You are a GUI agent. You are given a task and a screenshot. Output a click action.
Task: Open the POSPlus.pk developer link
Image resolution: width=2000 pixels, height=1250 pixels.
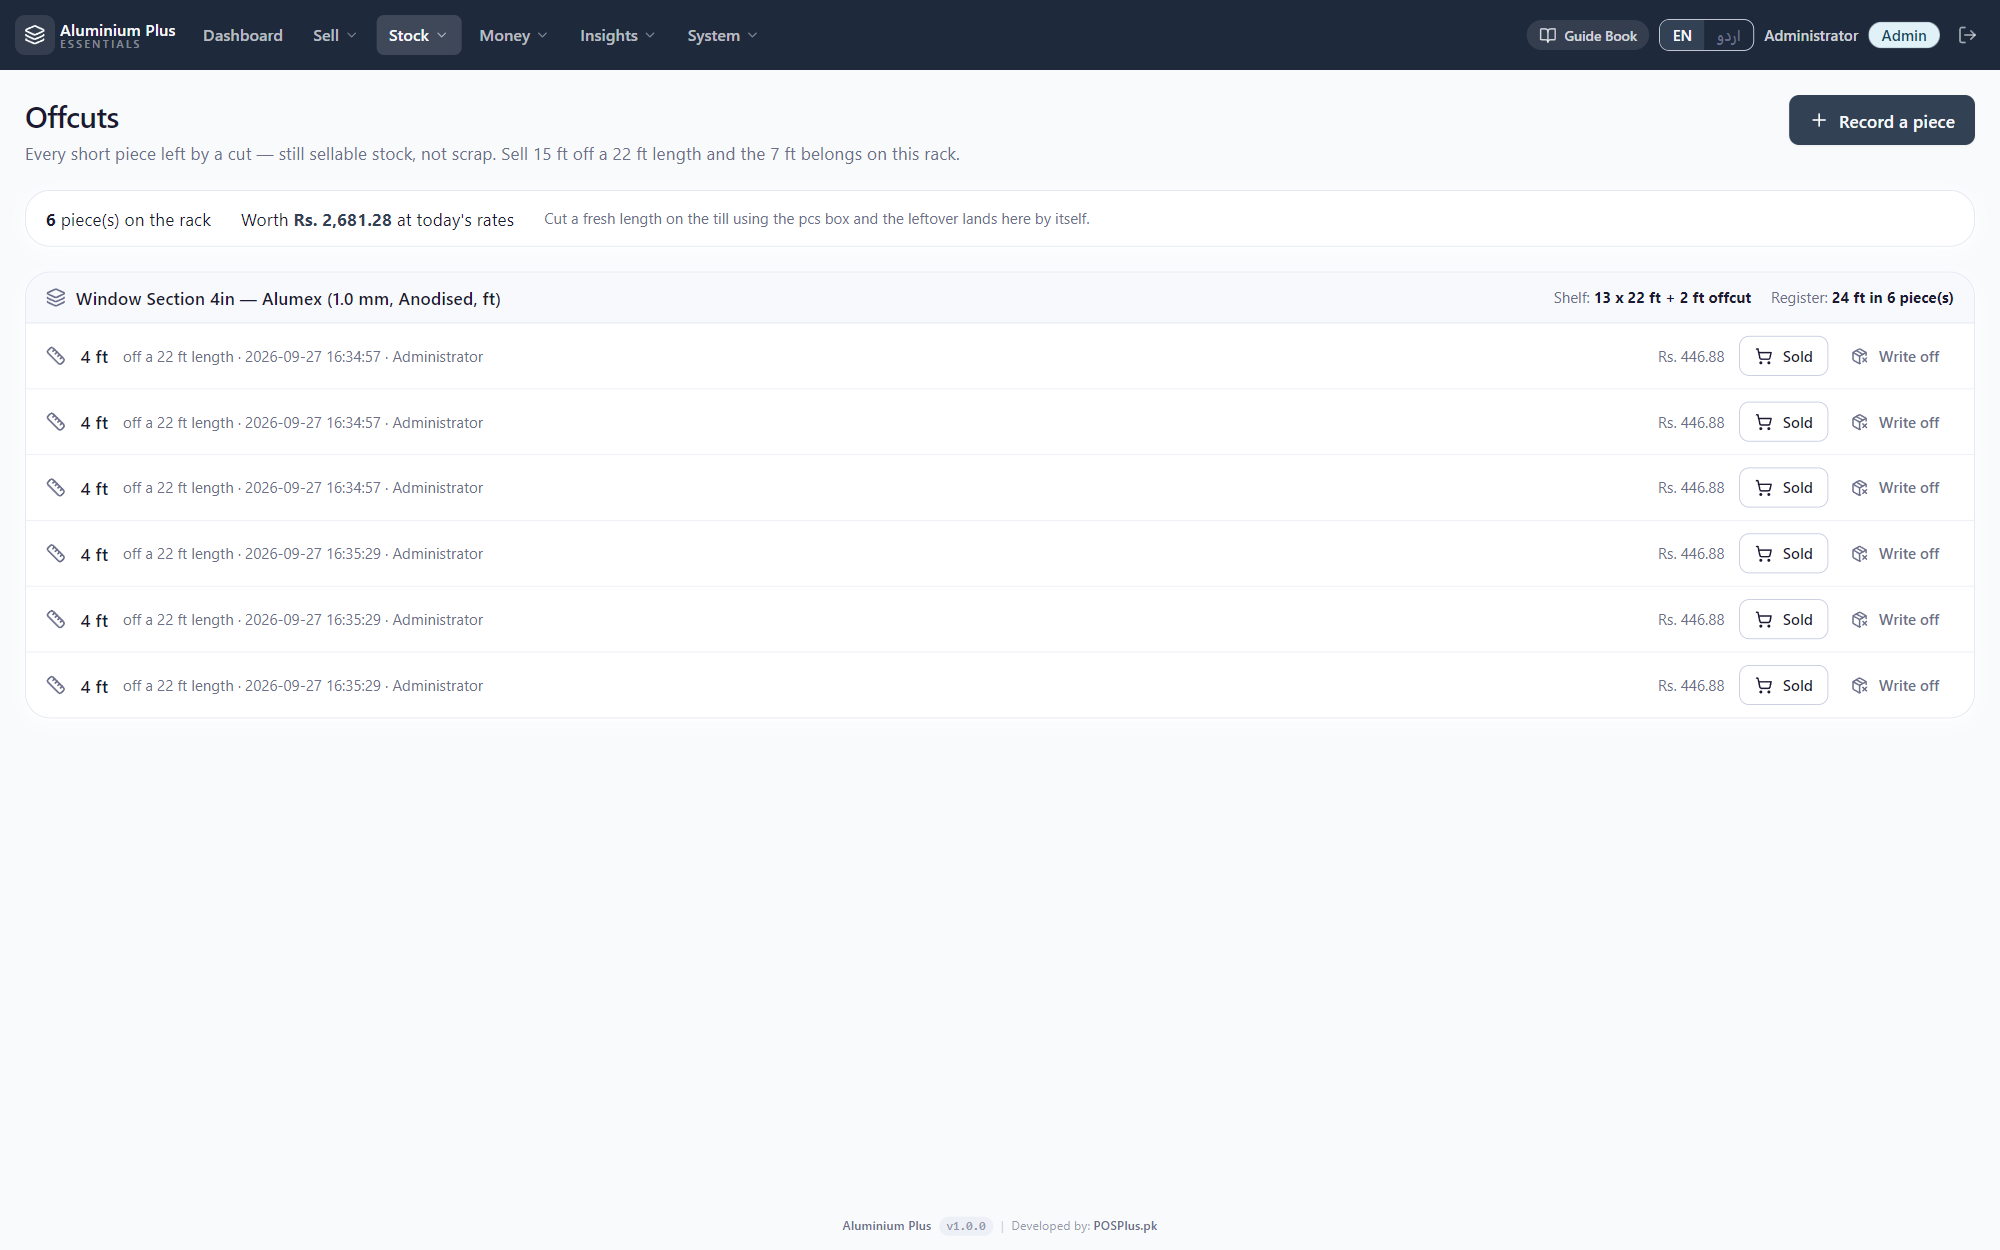[1125, 1226]
